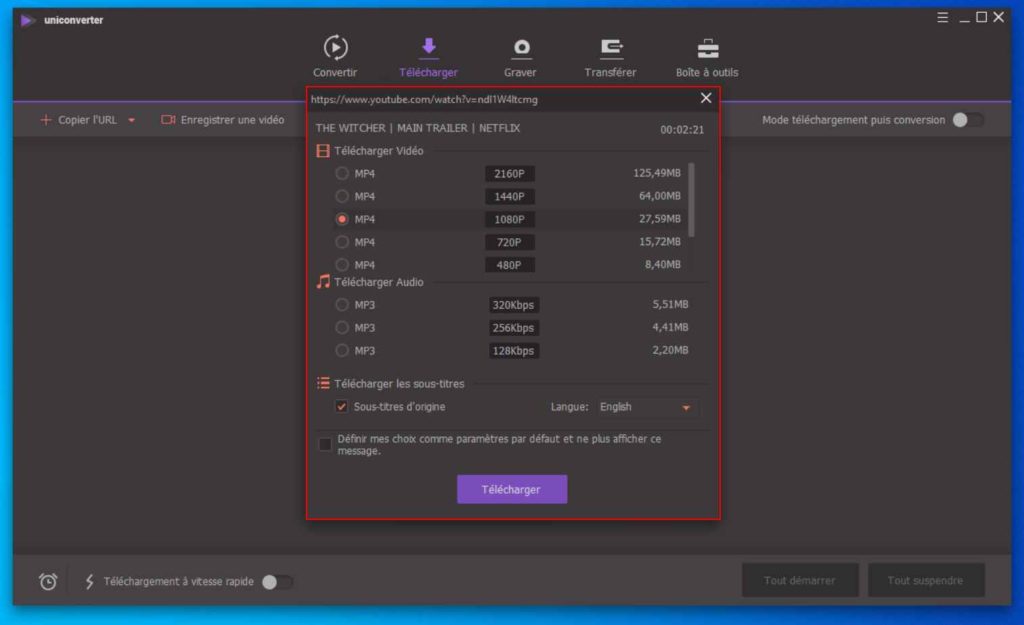Check Définir mes choix comme paramètres par défaut

click(x=325, y=445)
